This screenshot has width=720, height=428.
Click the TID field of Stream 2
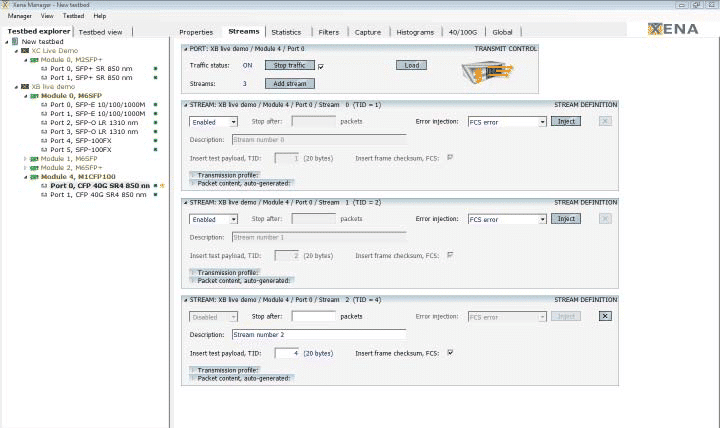pyautogui.click(x=287, y=353)
